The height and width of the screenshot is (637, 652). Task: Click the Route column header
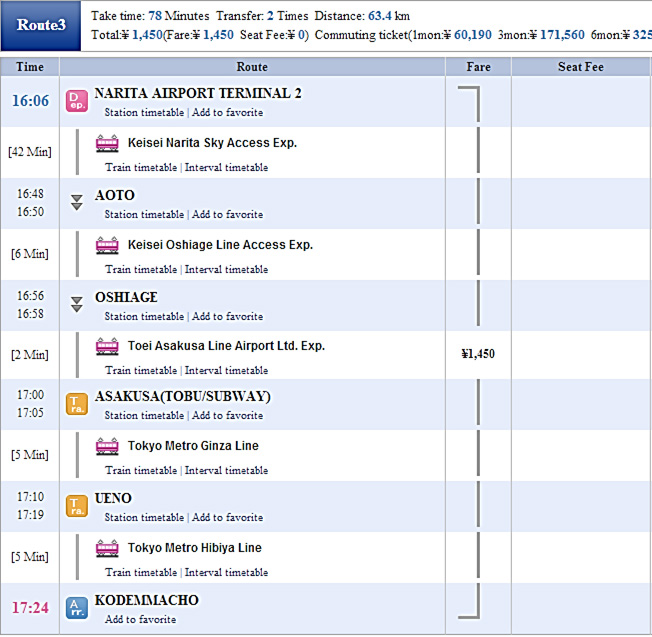(252, 67)
